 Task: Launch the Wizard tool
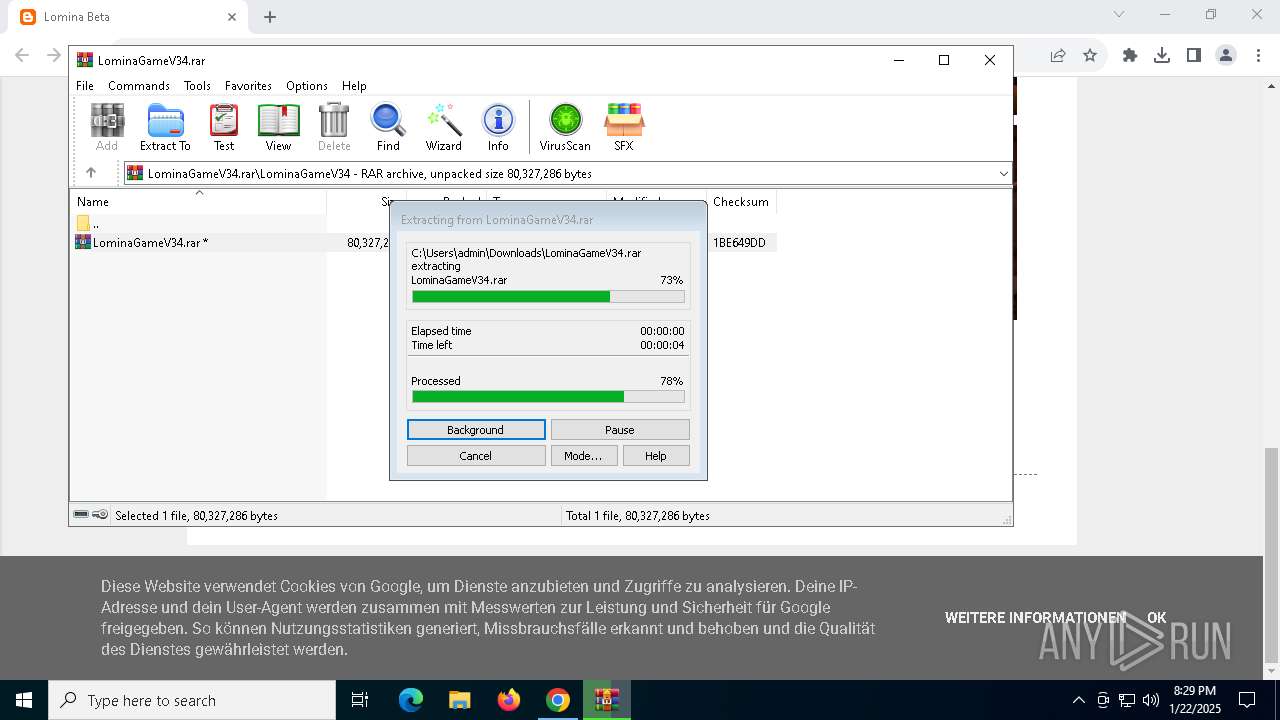click(x=443, y=127)
